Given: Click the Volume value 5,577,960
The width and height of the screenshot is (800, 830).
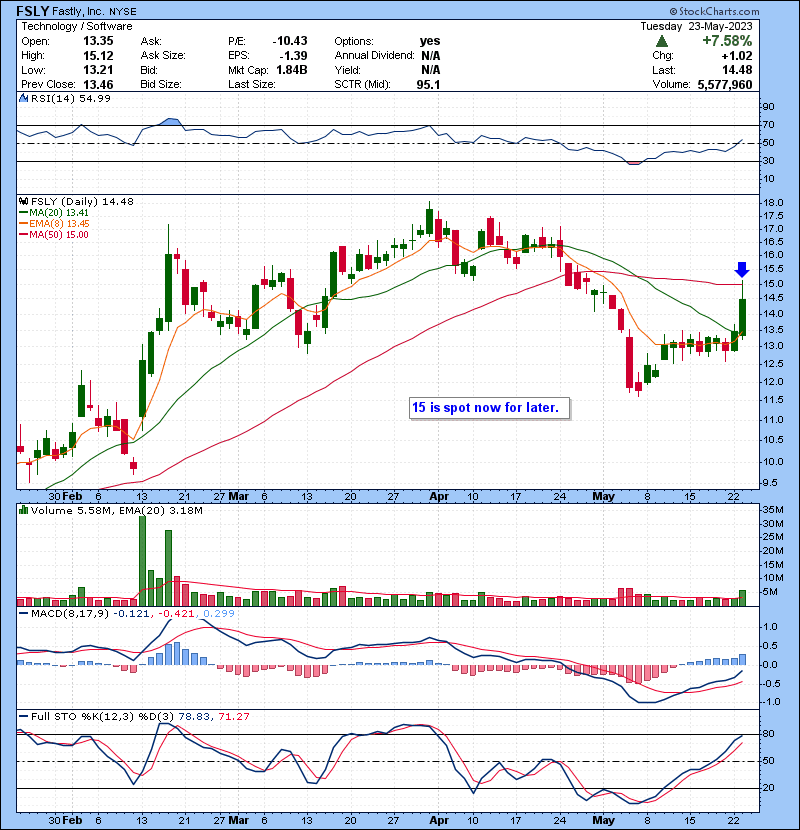Looking at the screenshot, I should (725, 84).
